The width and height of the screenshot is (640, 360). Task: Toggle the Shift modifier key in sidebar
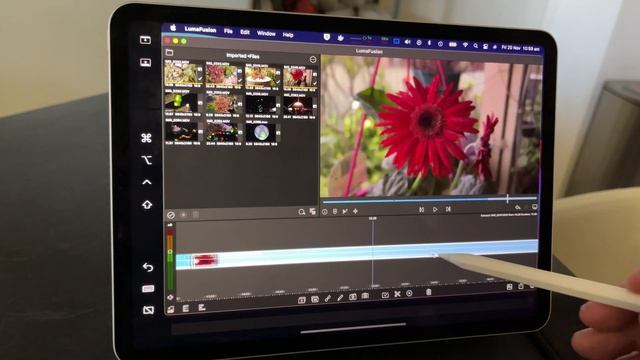pyautogui.click(x=147, y=204)
